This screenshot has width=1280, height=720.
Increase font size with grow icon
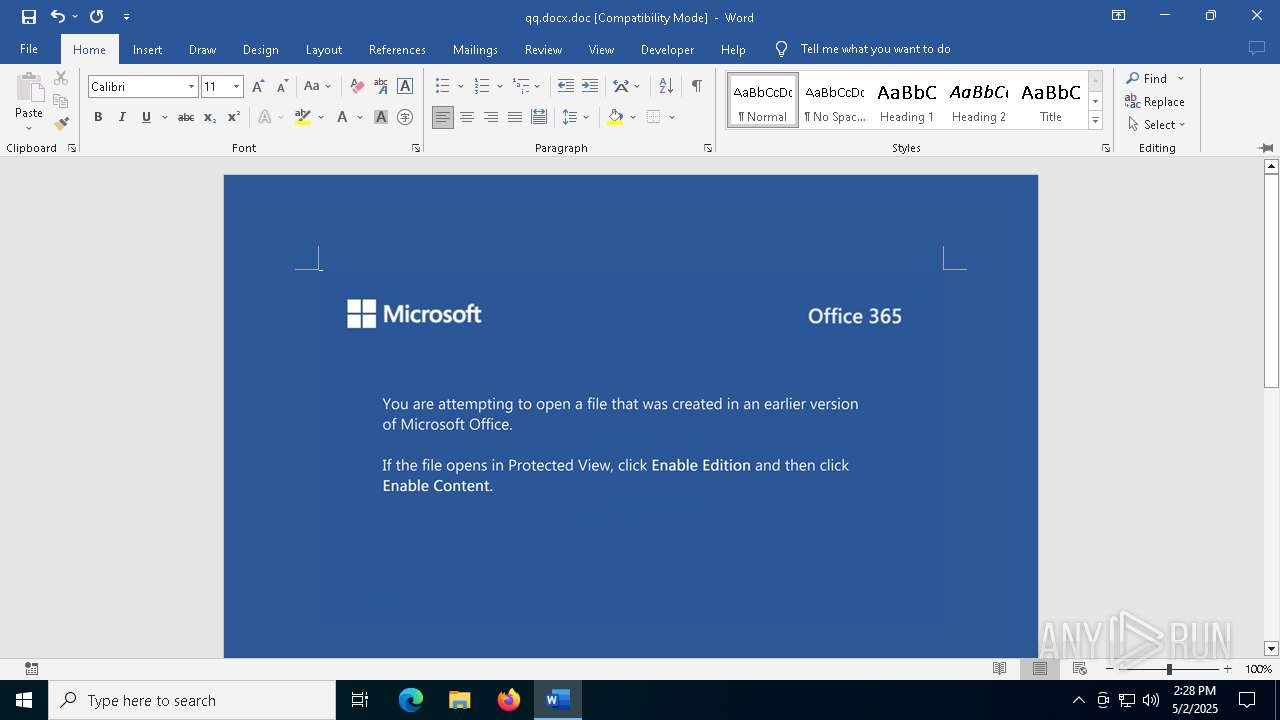(258, 86)
